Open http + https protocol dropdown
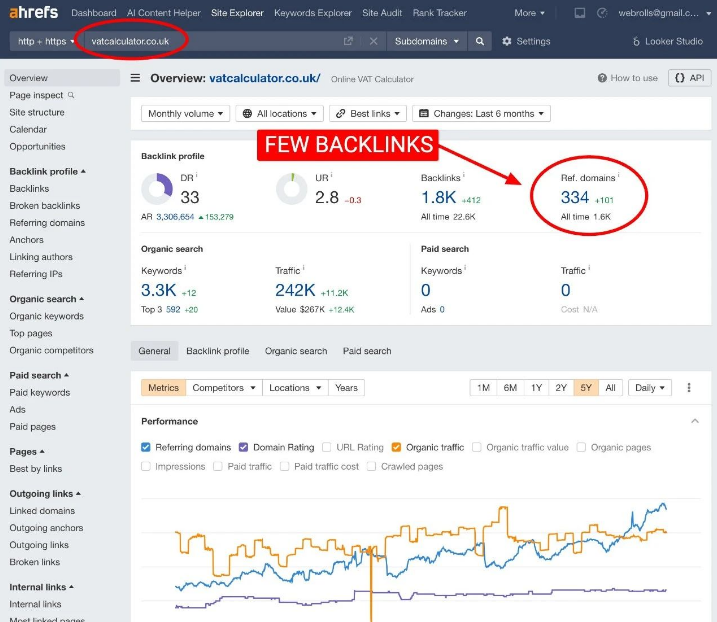Screen dimensions: 717x622 pos(46,41)
